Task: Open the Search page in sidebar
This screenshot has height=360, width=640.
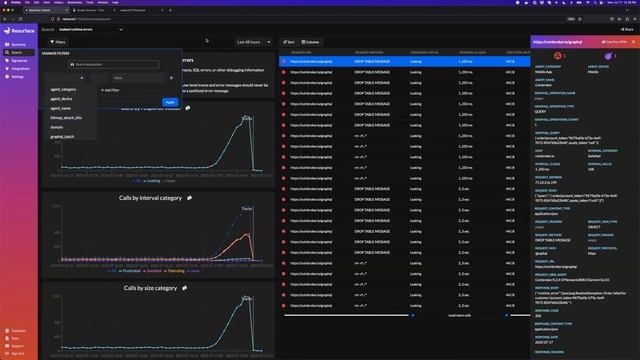Action: pyautogui.click(x=19, y=53)
